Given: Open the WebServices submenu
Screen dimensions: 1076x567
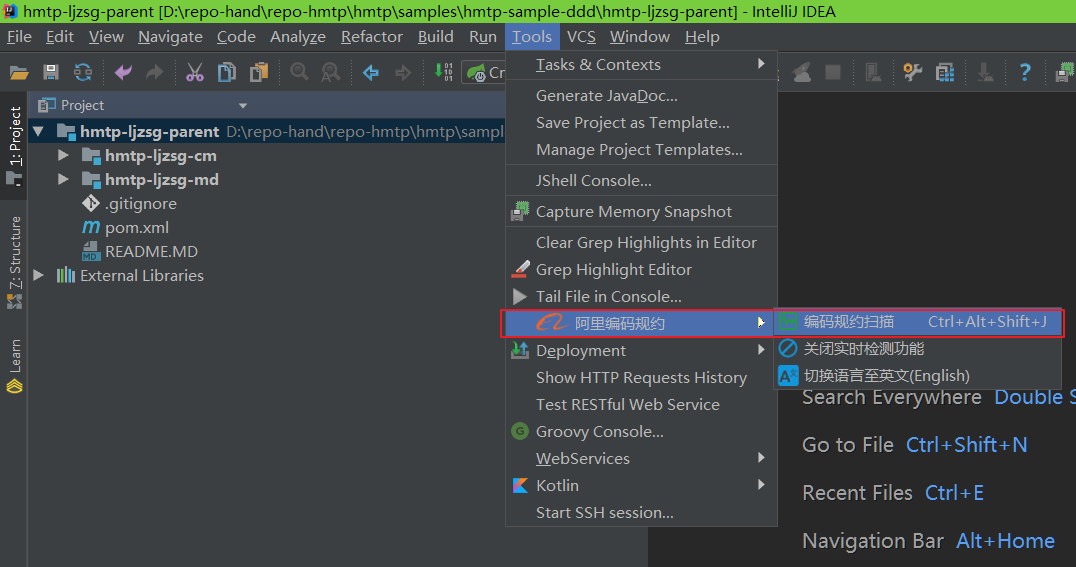Looking at the screenshot, I should [x=641, y=459].
